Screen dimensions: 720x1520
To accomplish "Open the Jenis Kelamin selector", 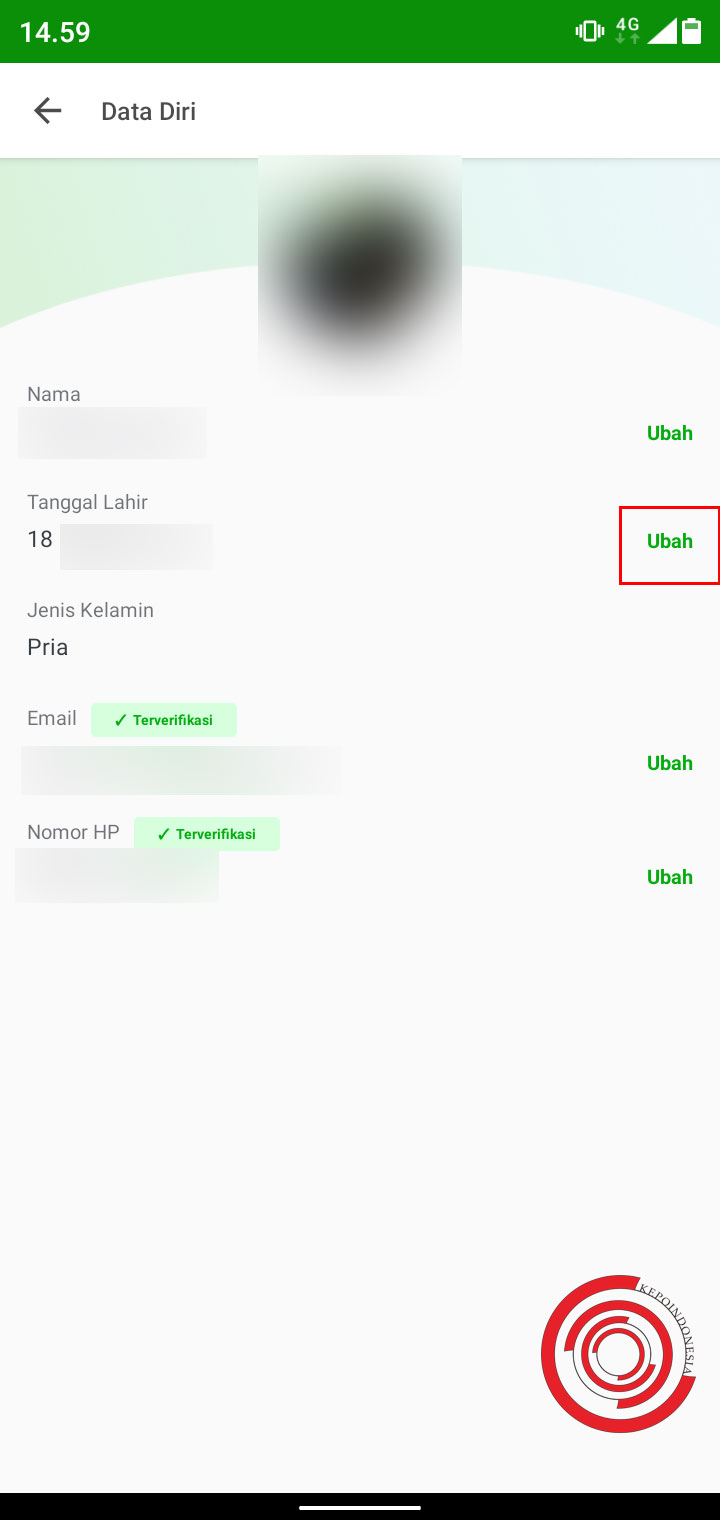I will [x=90, y=610].
